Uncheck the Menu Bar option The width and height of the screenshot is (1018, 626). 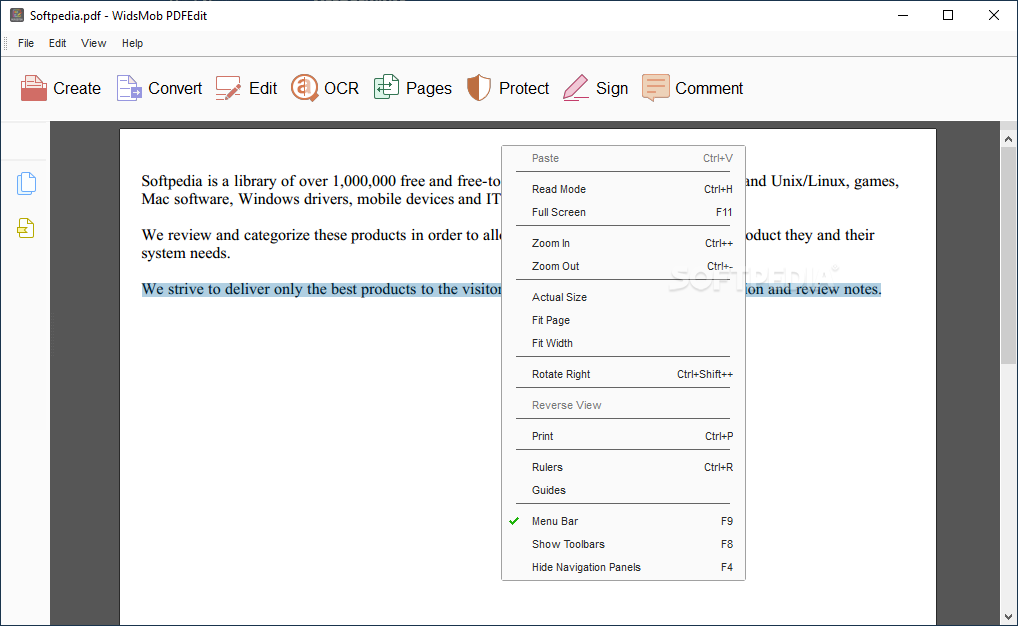pyautogui.click(x=623, y=521)
